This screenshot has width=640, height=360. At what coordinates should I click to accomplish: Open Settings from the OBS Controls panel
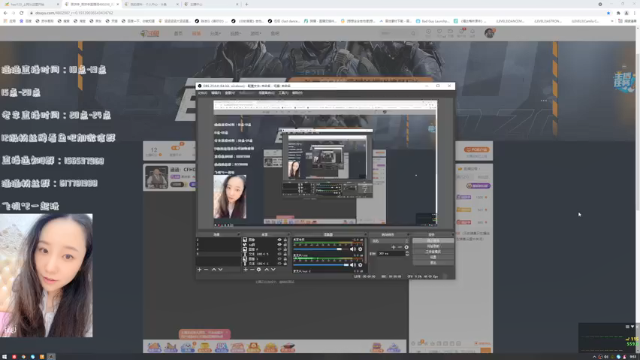(x=433, y=258)
